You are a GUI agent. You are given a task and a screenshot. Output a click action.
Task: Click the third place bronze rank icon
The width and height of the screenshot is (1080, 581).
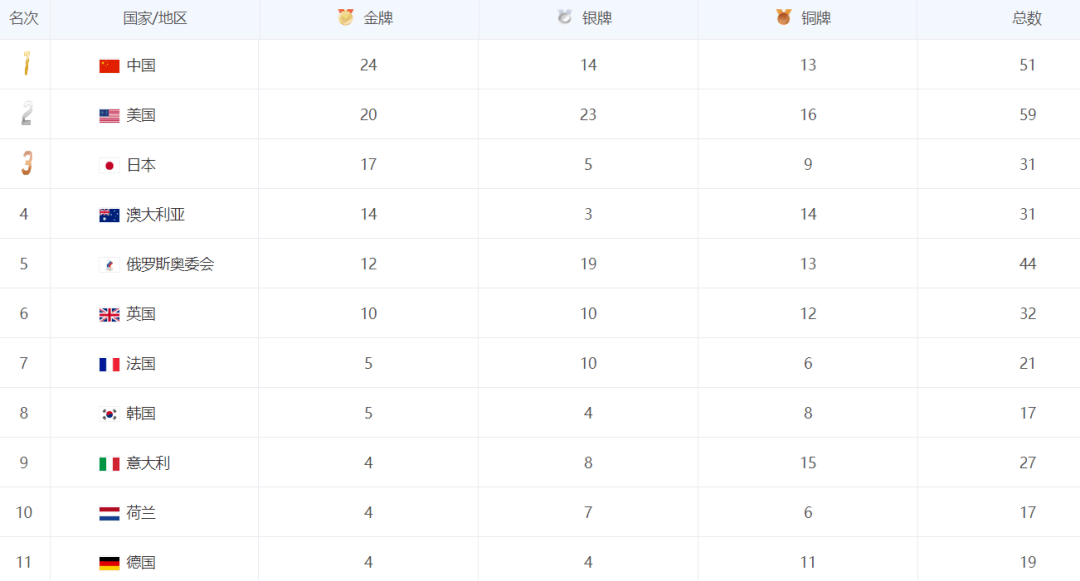(26, 164)
